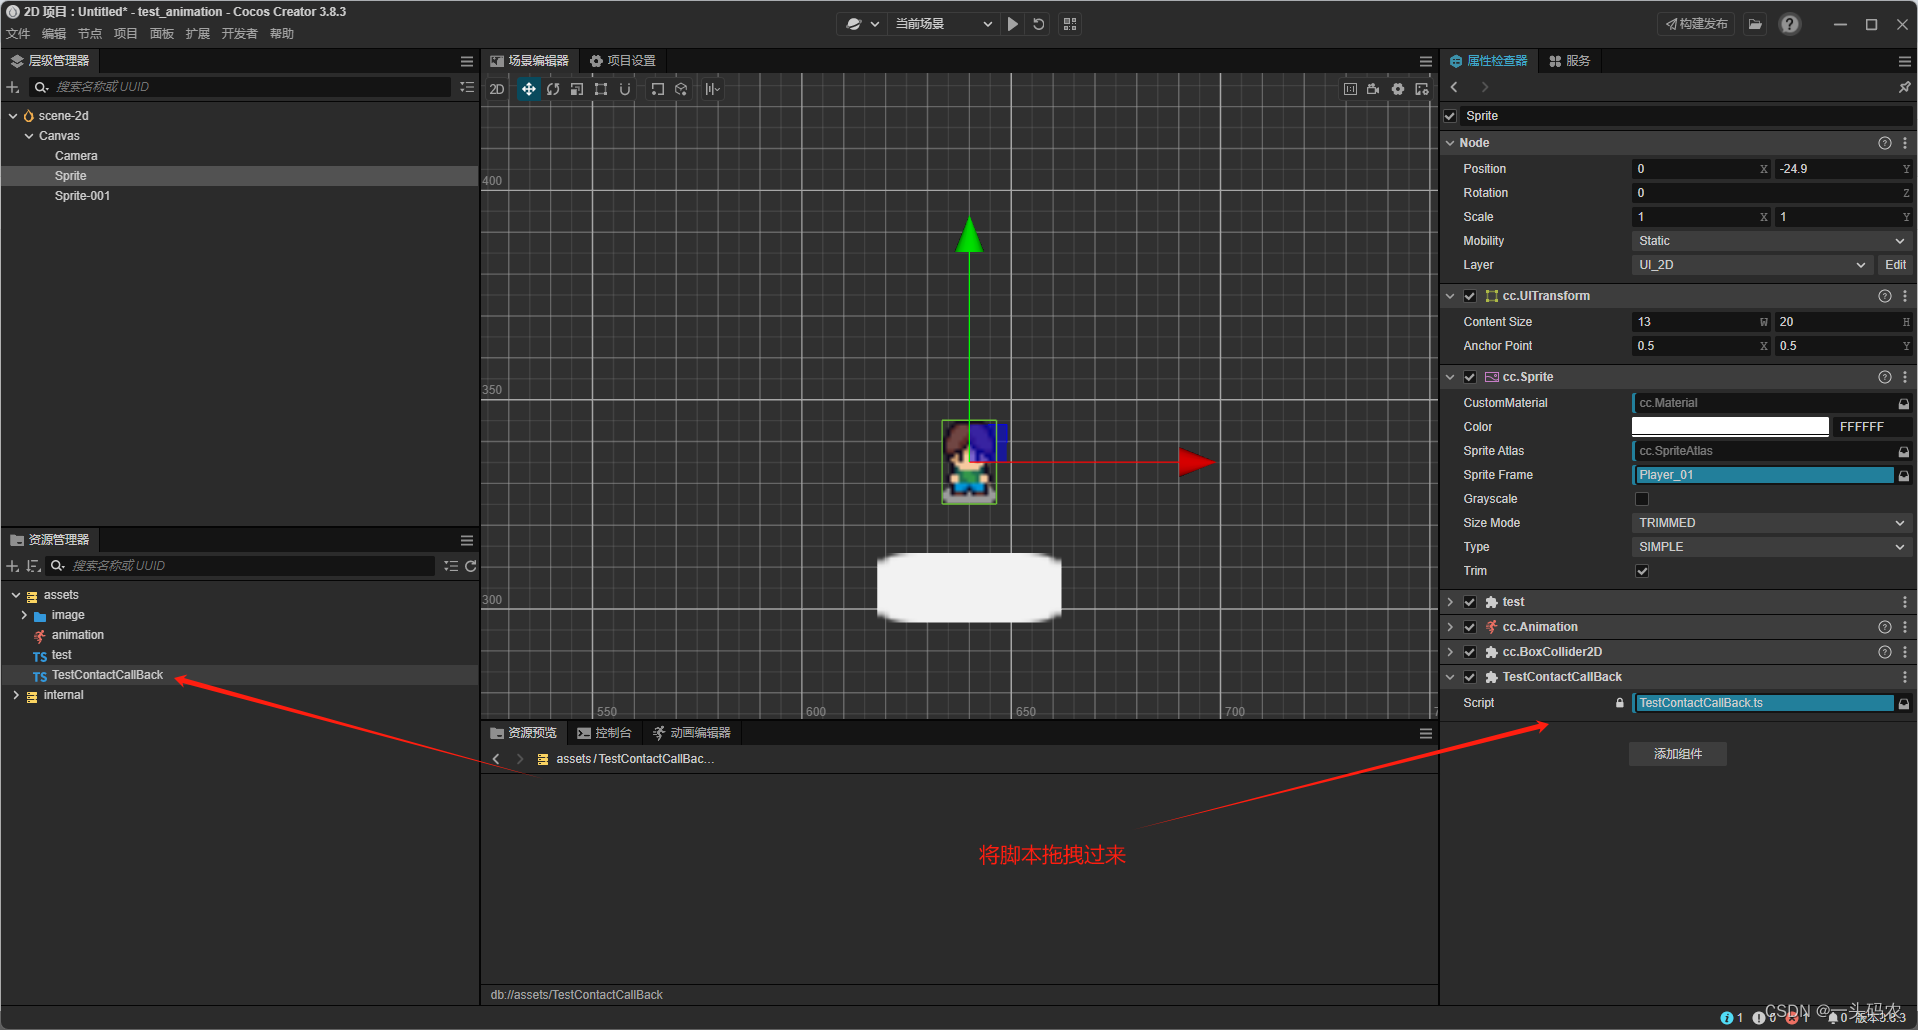Refresh the assets panel
The height and width of the screenshot is (1030, 1918).
471,566
